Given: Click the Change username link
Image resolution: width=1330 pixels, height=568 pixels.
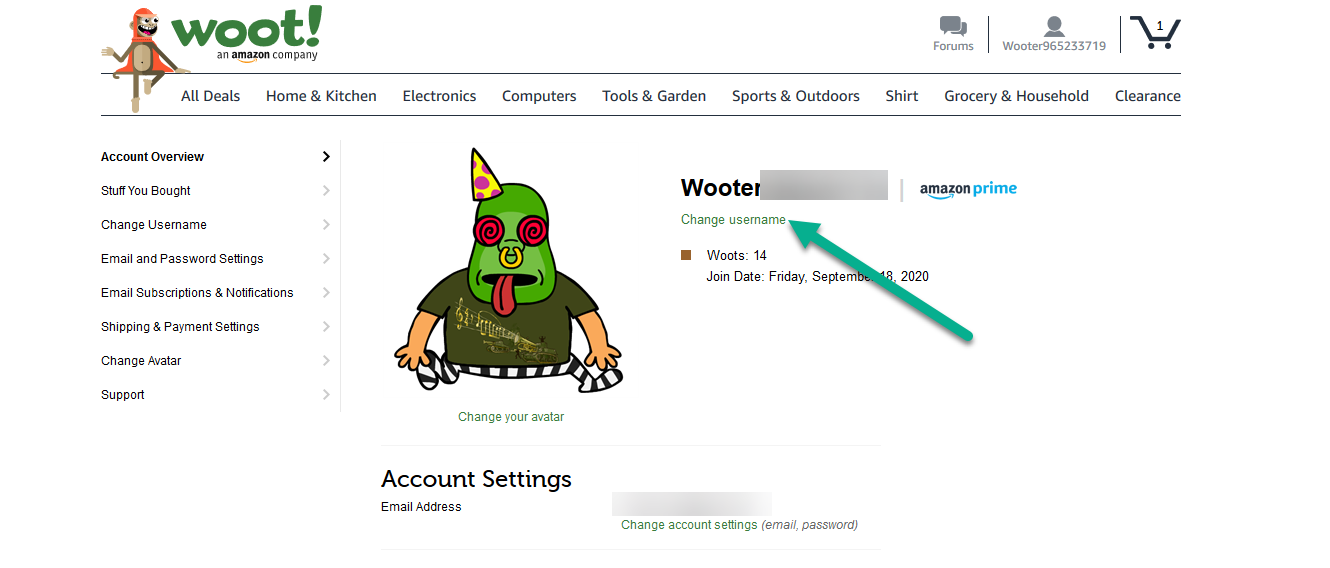Looking at the screenshot, I should 733,220.
